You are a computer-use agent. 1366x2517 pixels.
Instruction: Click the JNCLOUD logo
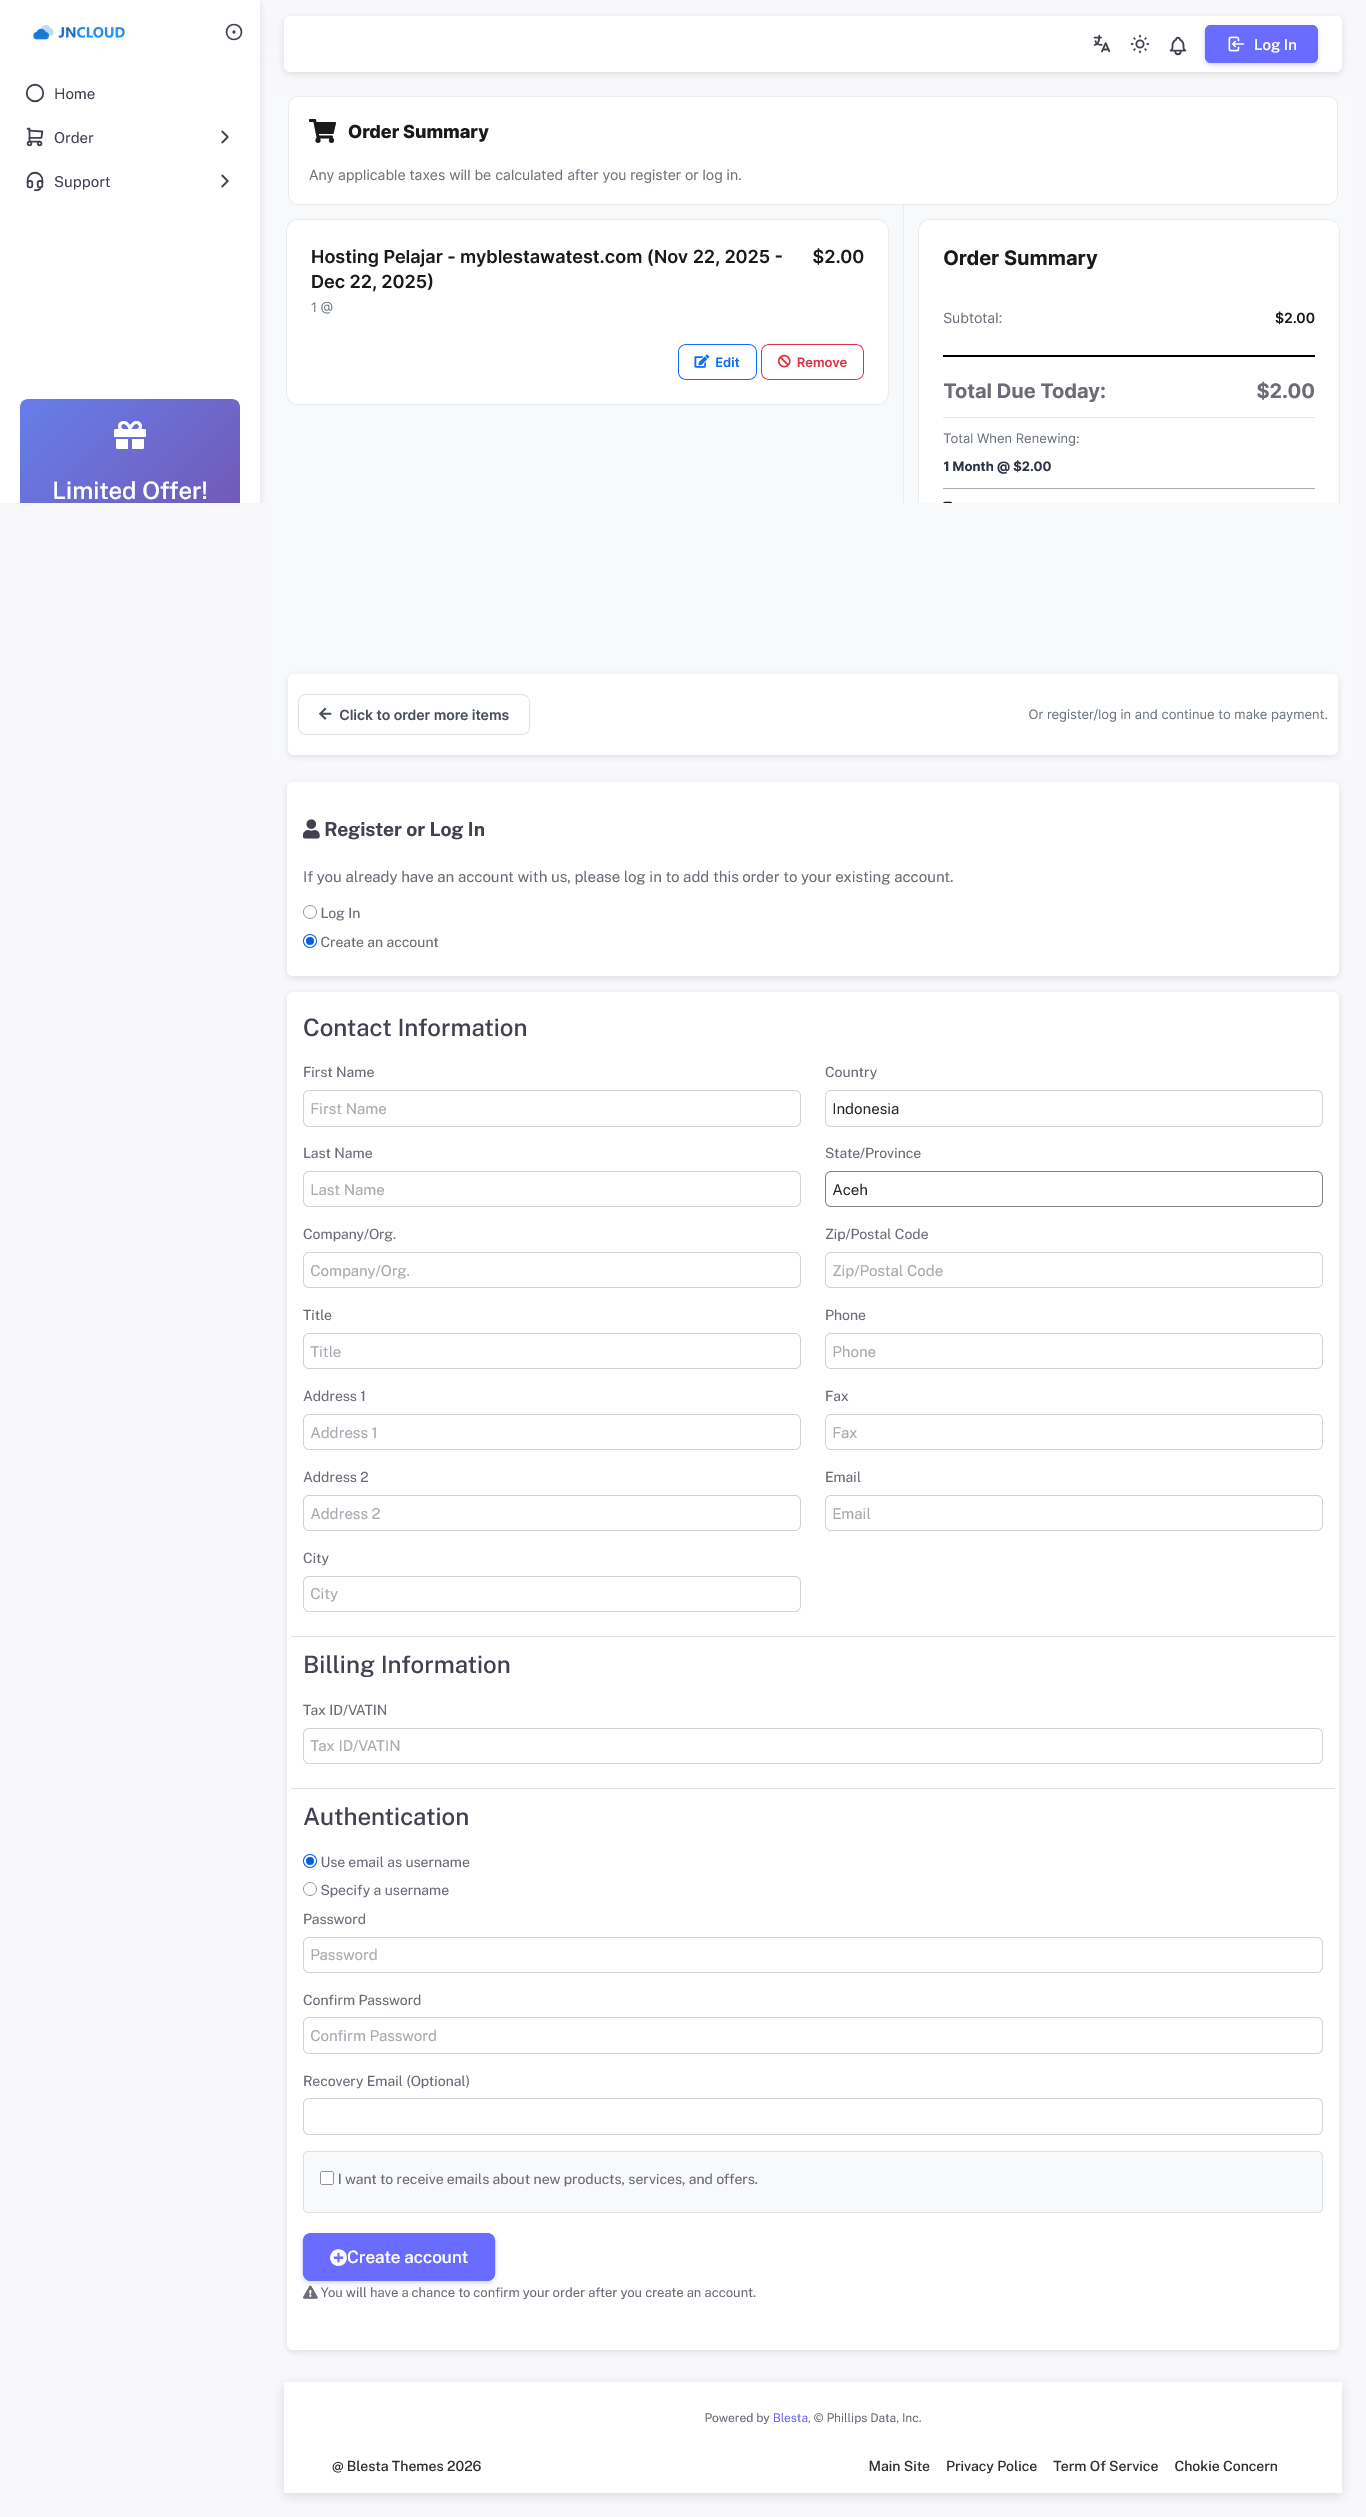click(x=79, y=32)
